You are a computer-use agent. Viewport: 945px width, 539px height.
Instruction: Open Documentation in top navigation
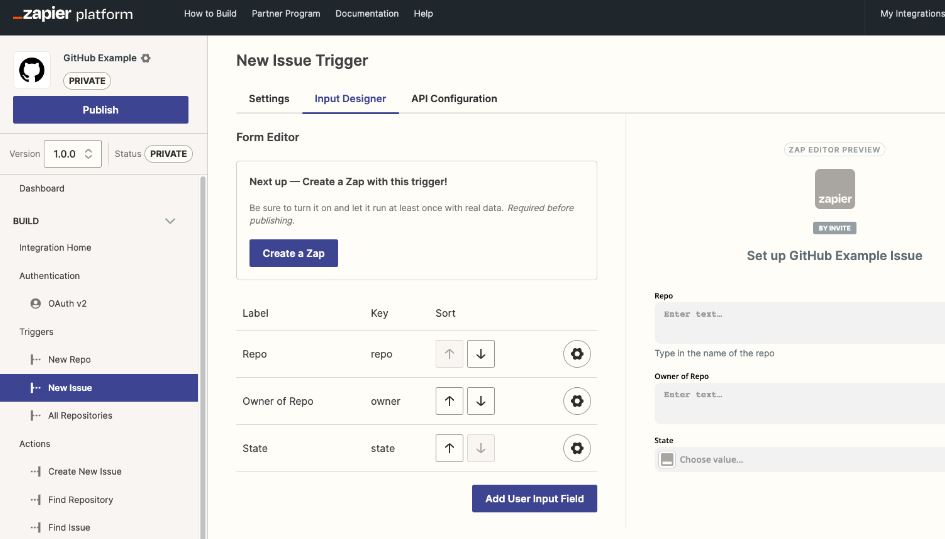click(367, 13)
